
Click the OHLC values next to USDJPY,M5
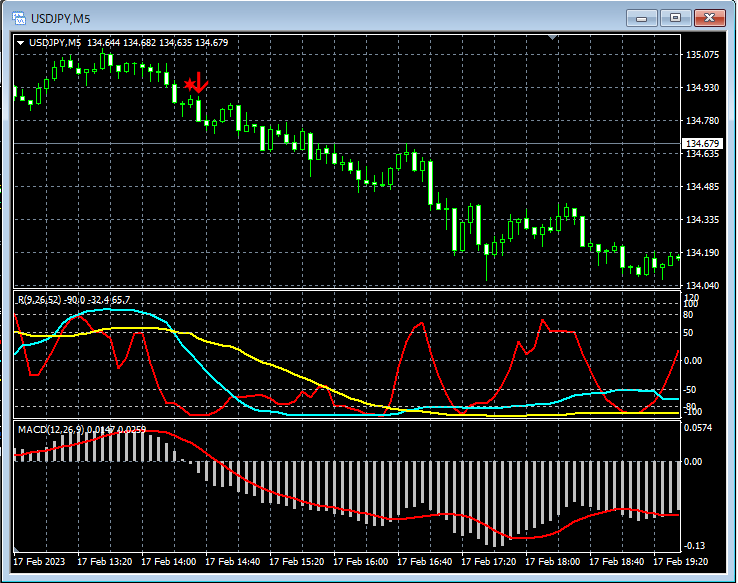(x=157, y=43)
